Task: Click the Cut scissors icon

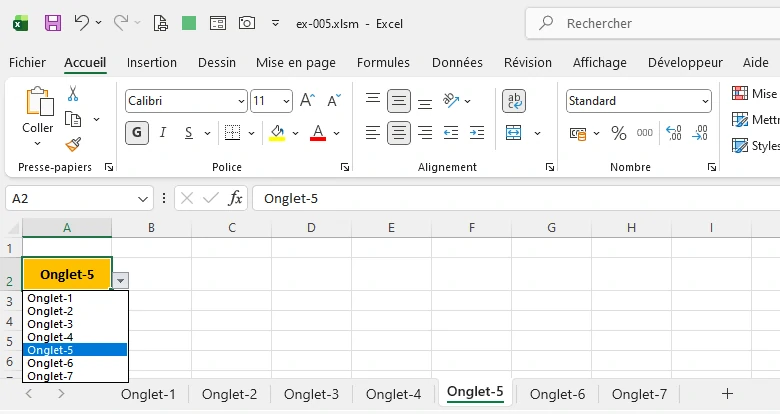Action: pyautogui.click(x=73, y=94)
